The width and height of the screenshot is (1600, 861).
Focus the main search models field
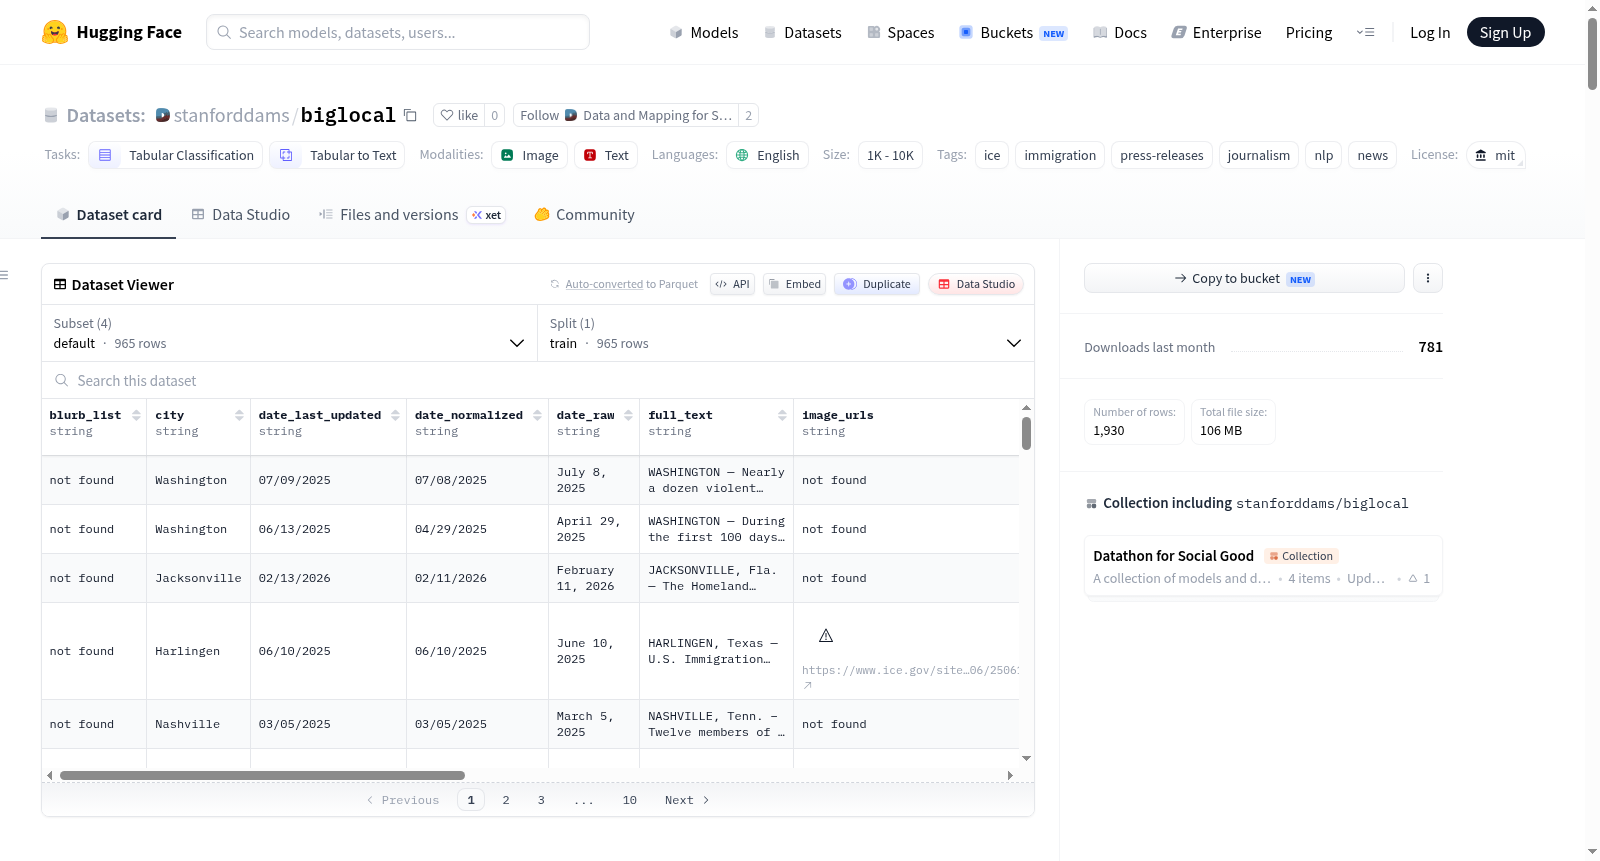pyautogui.click(x=398, y=32)
